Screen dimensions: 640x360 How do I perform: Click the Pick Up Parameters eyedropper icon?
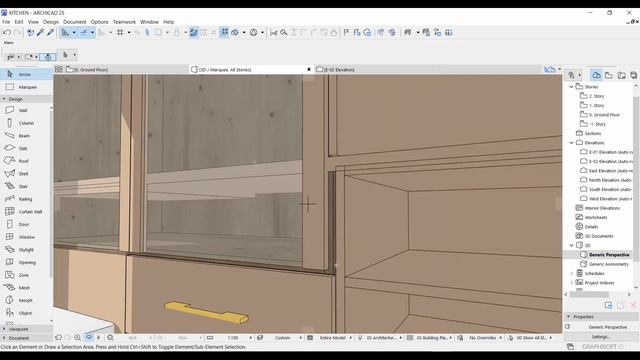coord(40,33)
